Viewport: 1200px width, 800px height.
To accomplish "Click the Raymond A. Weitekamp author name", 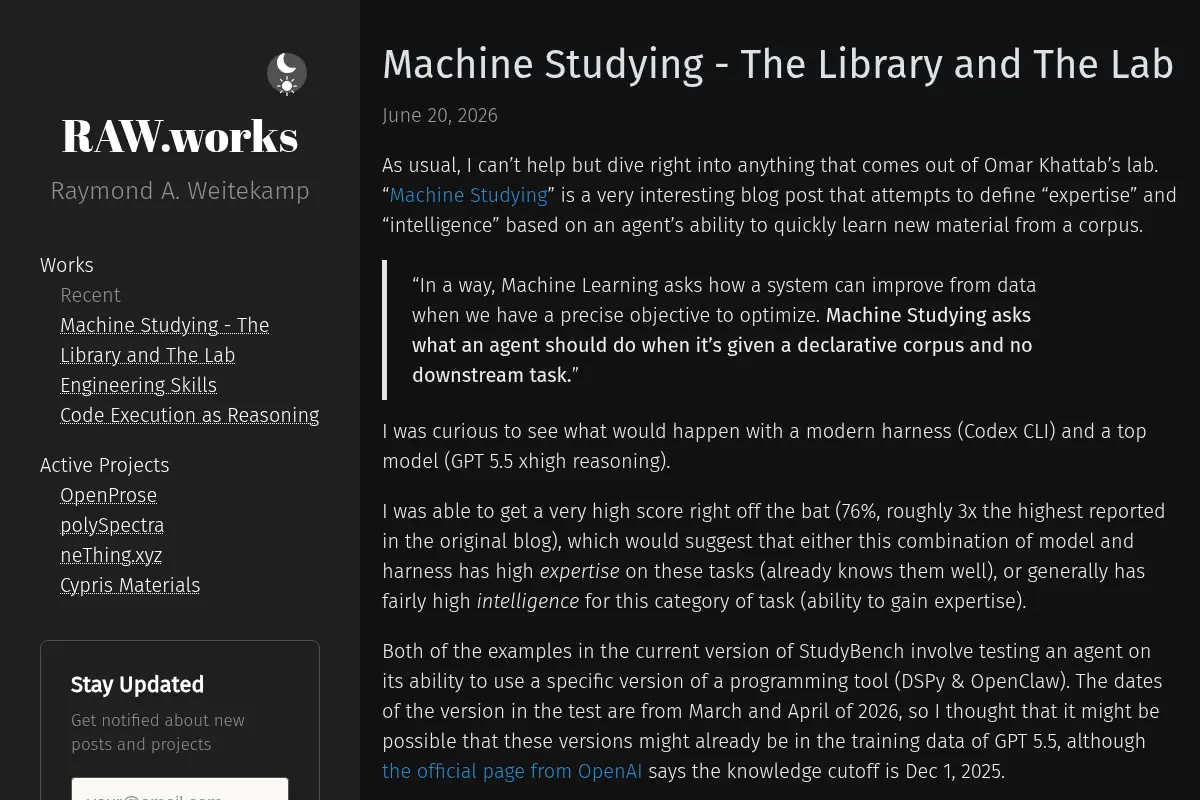I will pyautogui.click(x=180, y=191).
